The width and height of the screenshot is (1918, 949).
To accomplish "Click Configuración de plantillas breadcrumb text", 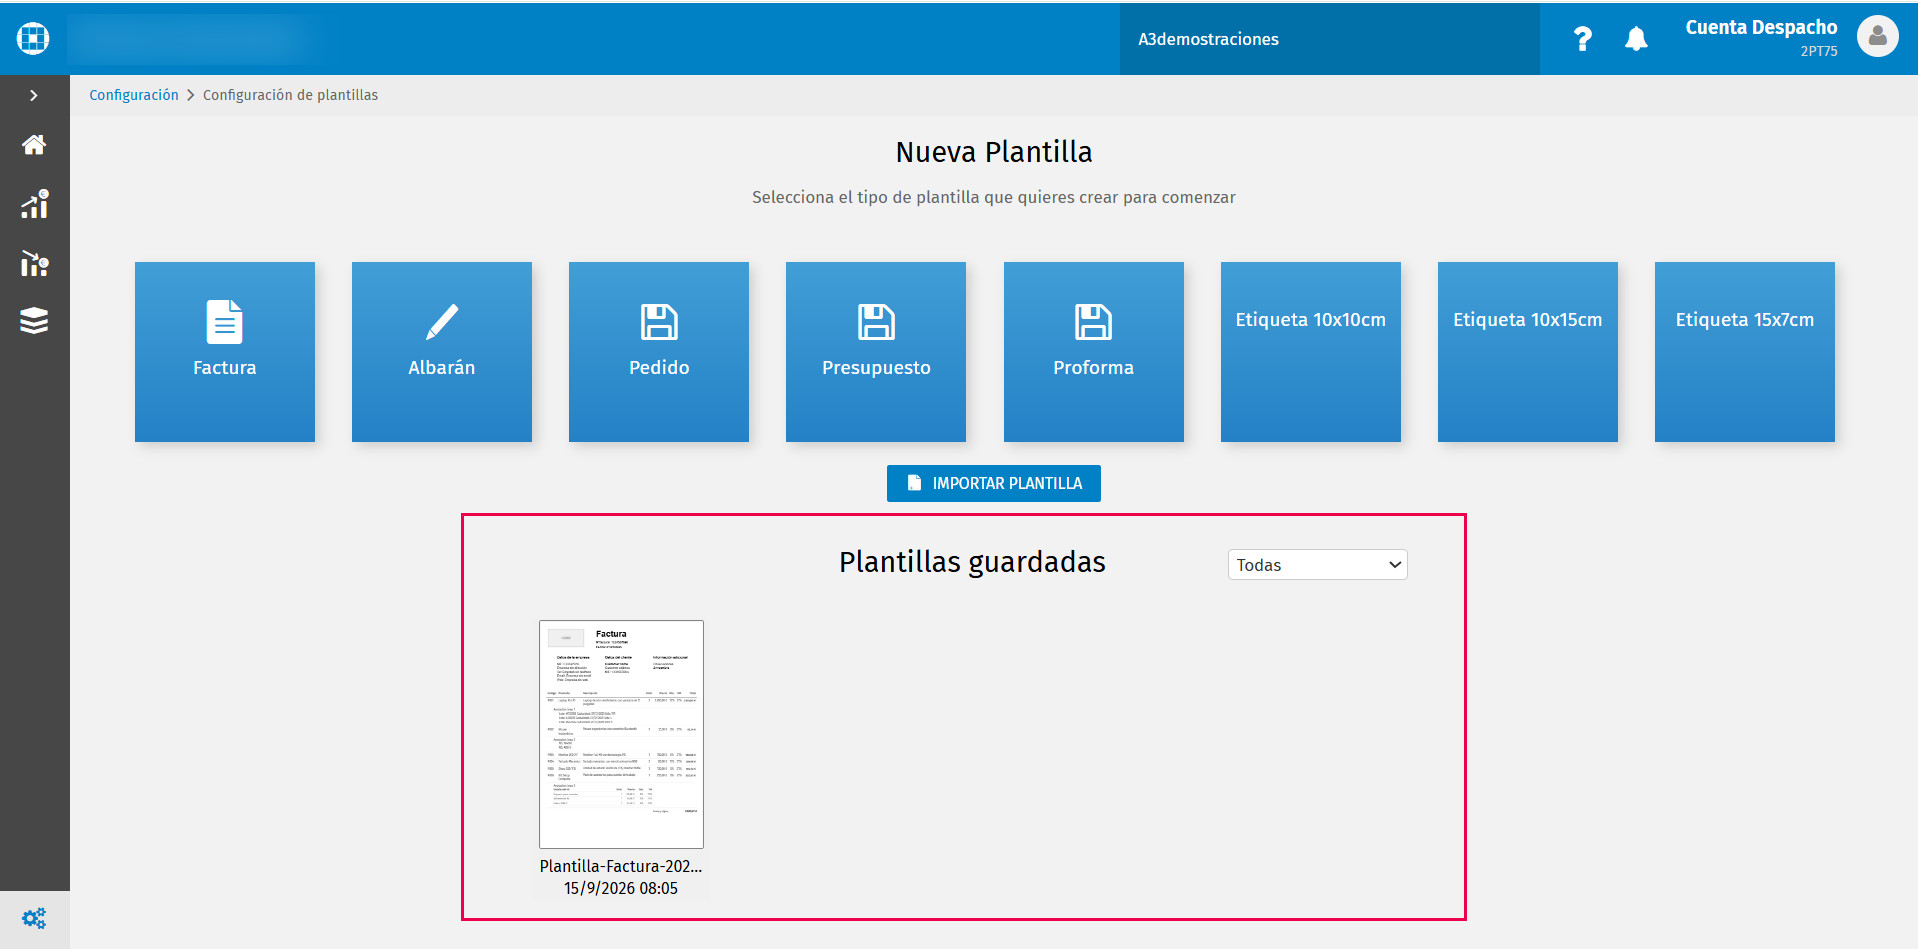I will [x=290, y=95].
